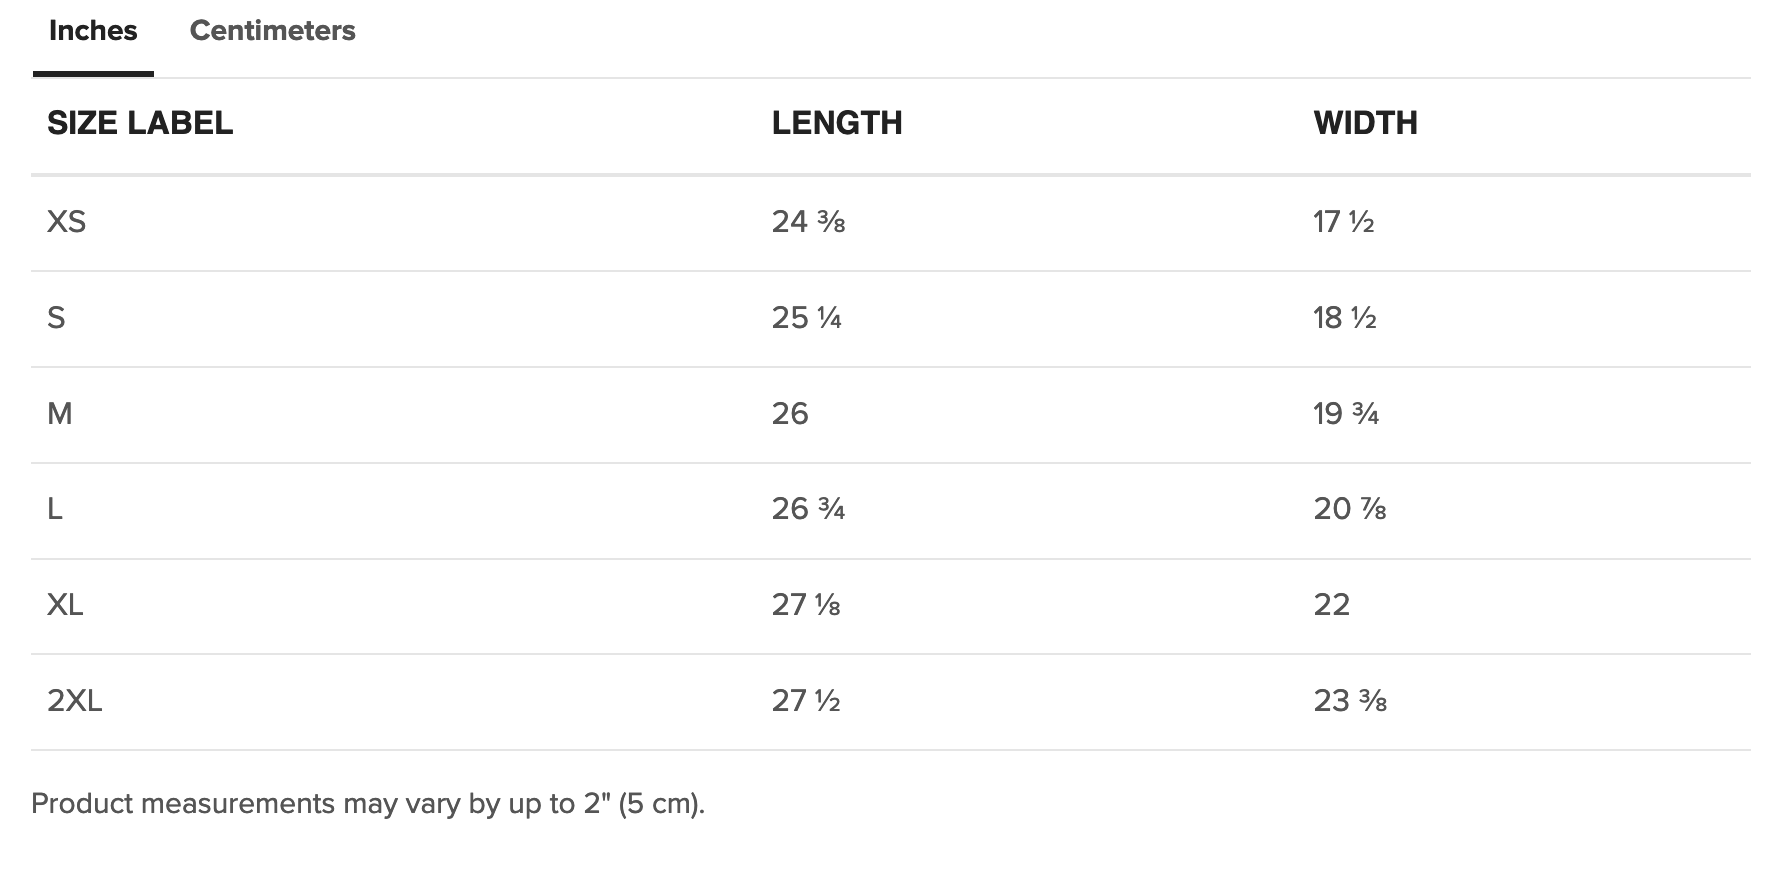1776x892 pixels.
Task: Click the 2XL width value 23 ⅜
Action: 1350,701
